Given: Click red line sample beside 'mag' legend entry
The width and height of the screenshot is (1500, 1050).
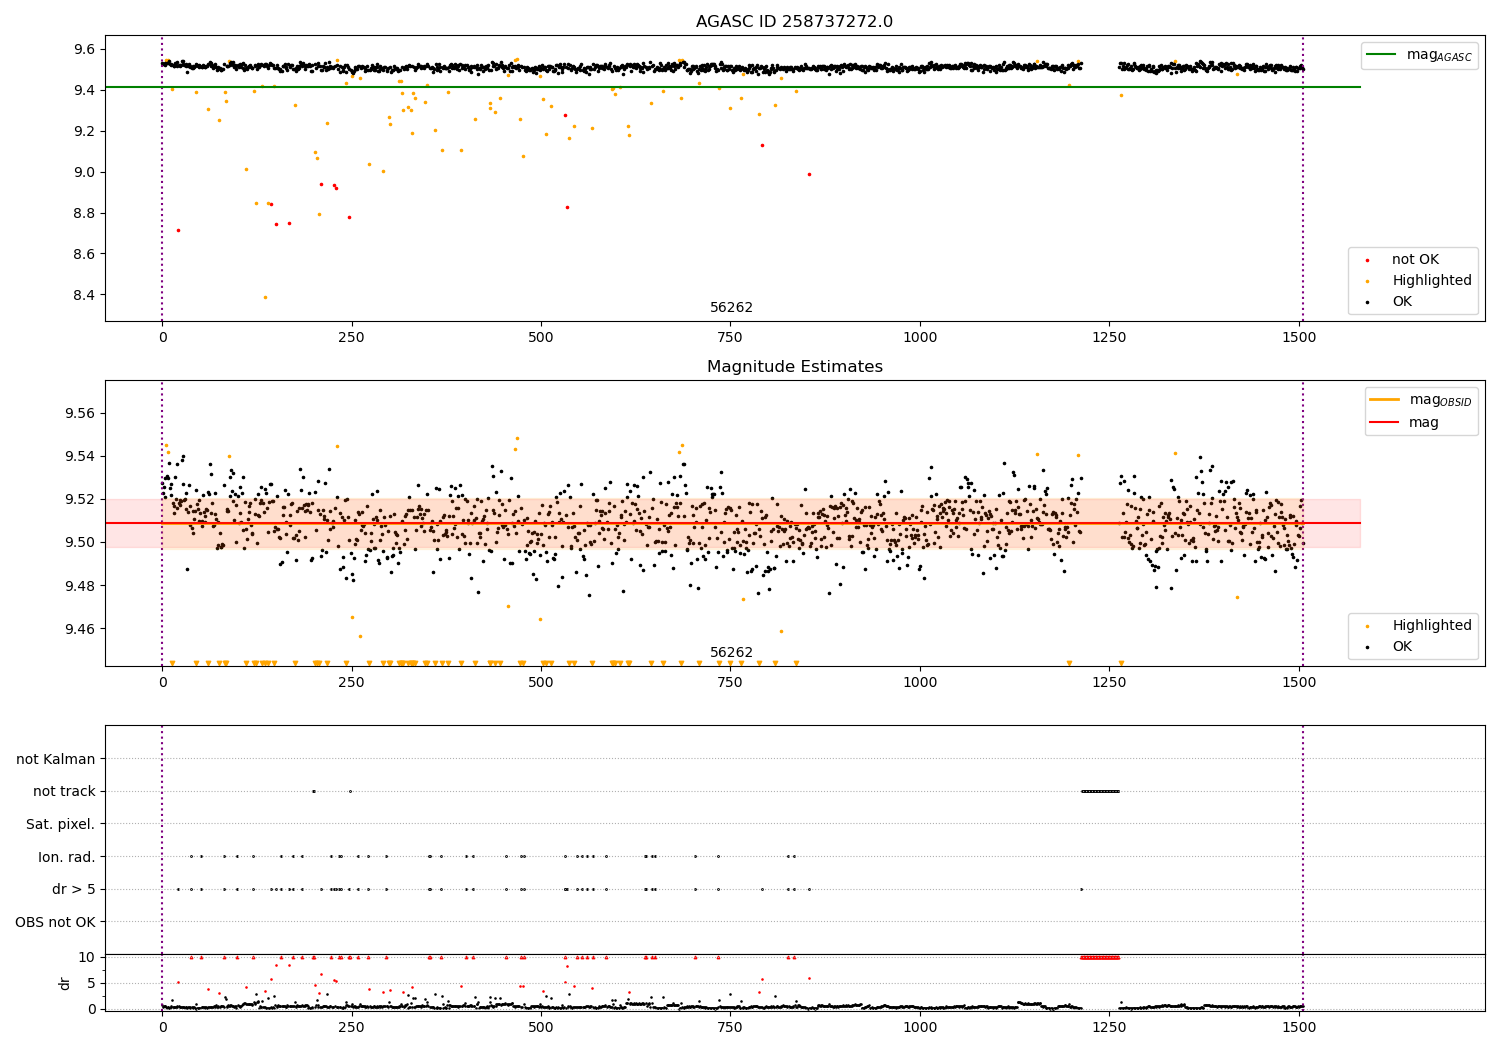Looking at the screenshot, I should coord(1385,423).
